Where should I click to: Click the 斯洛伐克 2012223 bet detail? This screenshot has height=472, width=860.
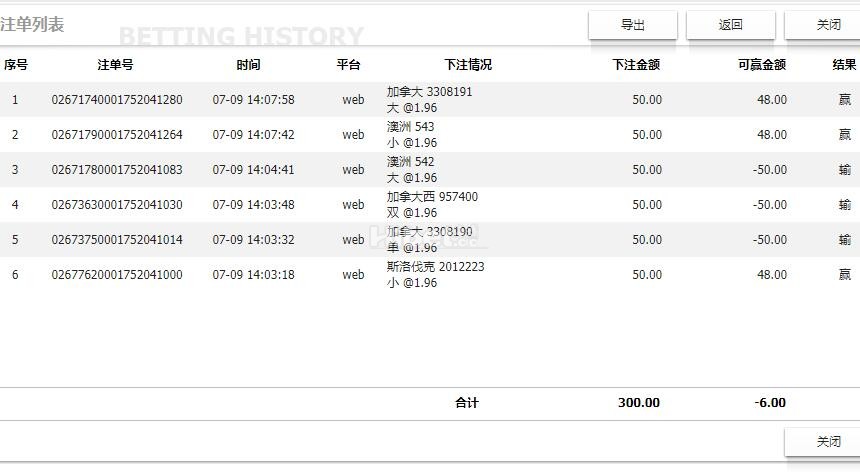pyautogui.click(x=435, y=267)
